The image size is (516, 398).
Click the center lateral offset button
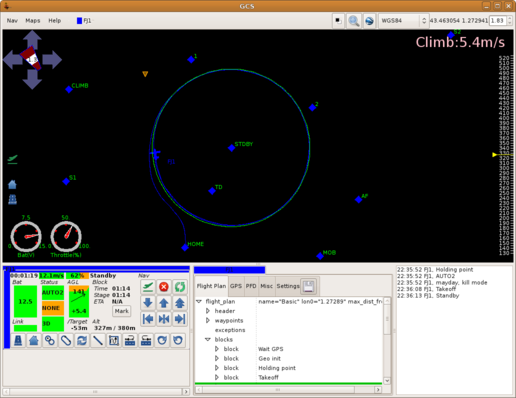pyautogui.click(x=164, y=319)
